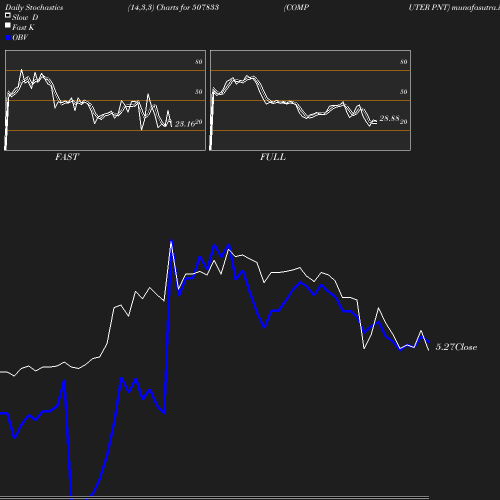Click the '5.27Close' price label
The image size is (500, 500).
(456, 347)
